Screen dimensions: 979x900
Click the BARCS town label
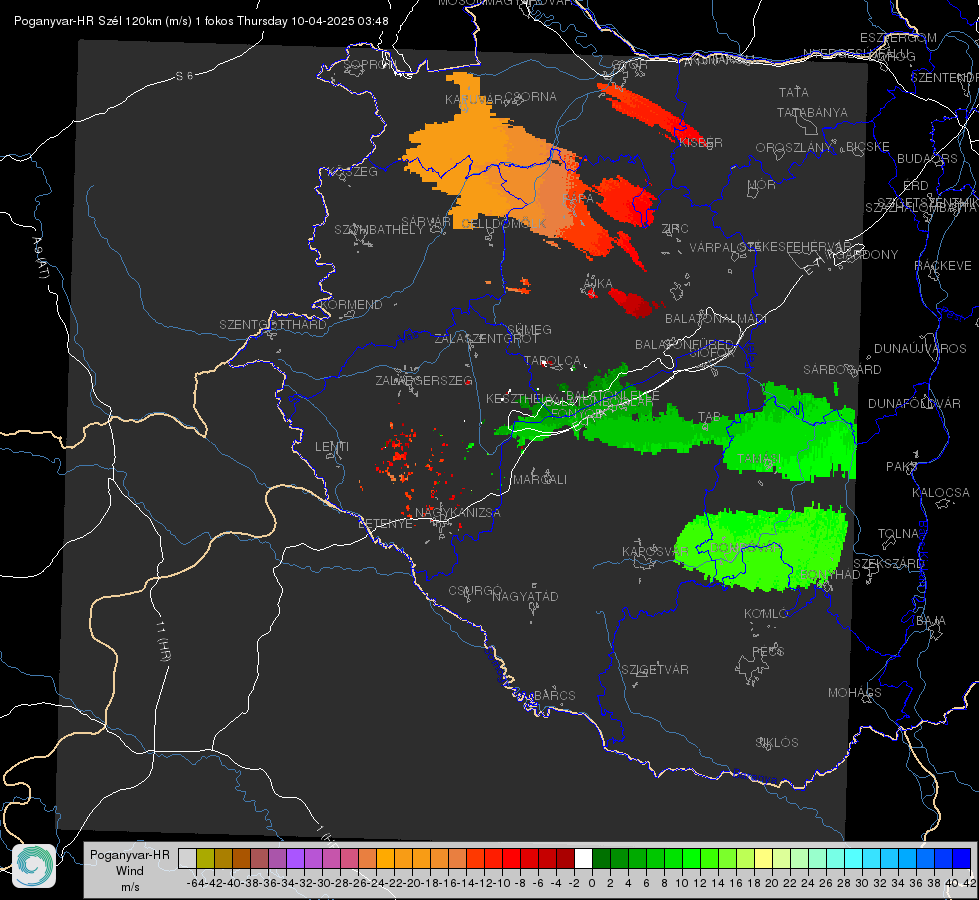554,695
